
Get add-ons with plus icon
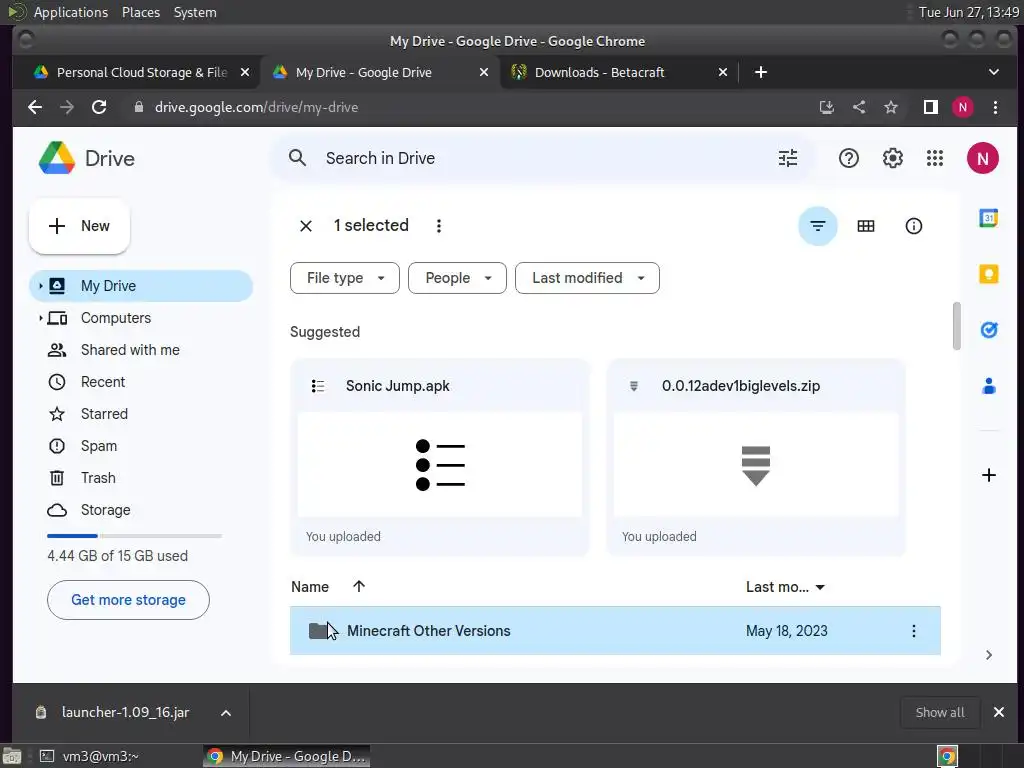coord(988,475)
